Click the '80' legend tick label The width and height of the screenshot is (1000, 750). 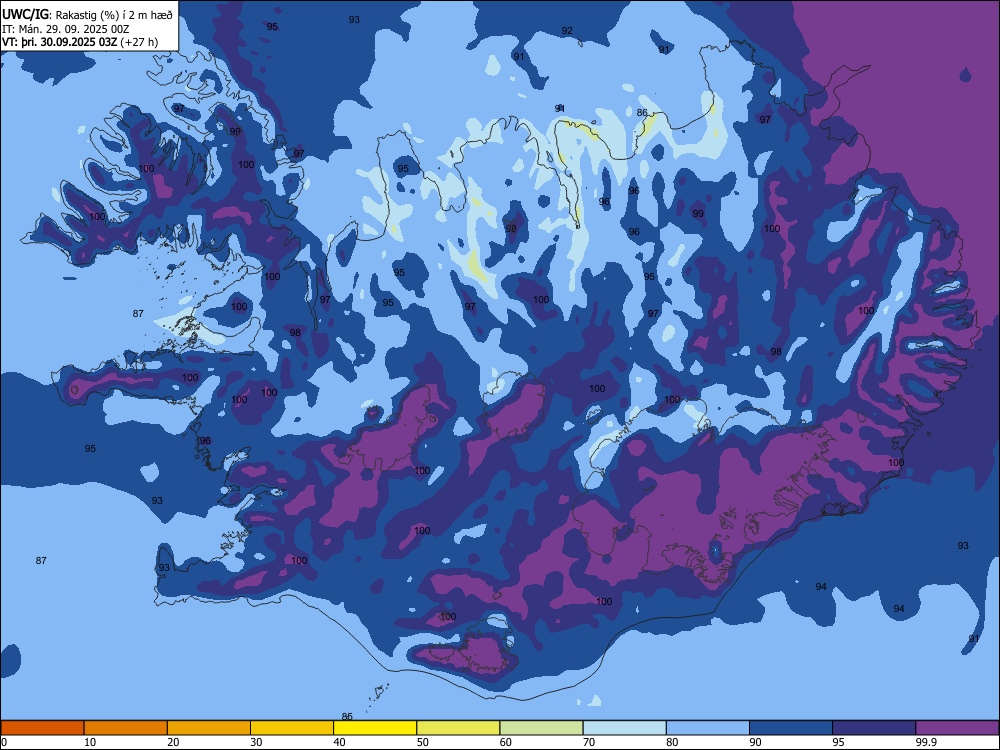673,742
